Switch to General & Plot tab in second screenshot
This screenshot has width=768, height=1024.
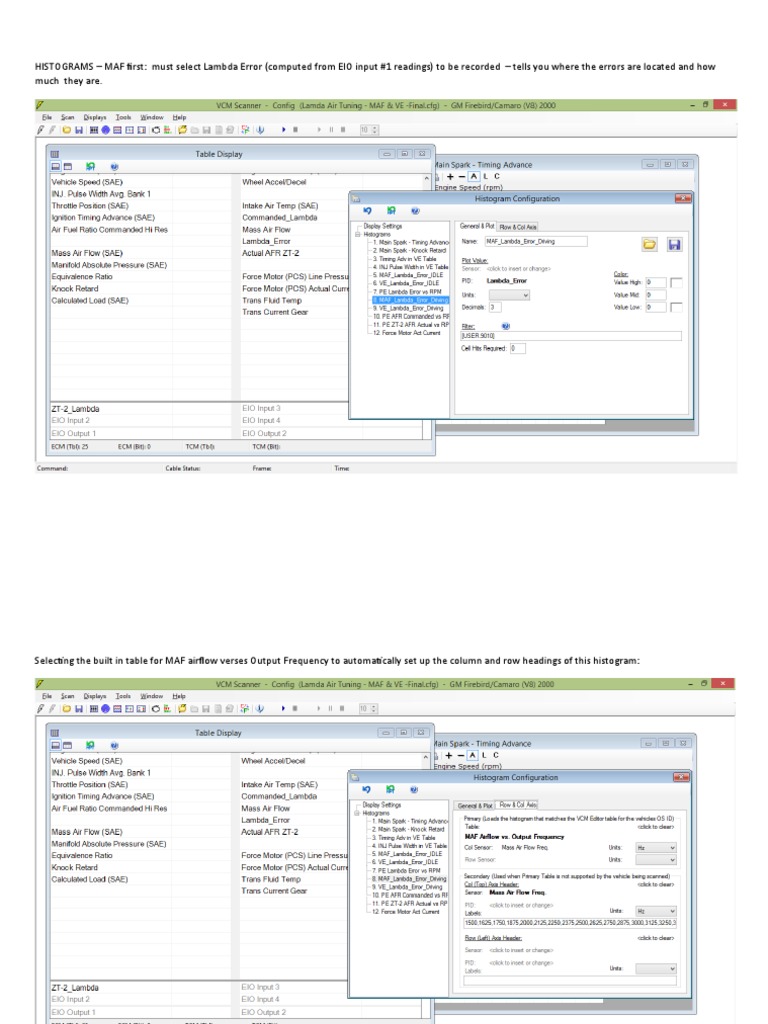click(x=475, y=805)
